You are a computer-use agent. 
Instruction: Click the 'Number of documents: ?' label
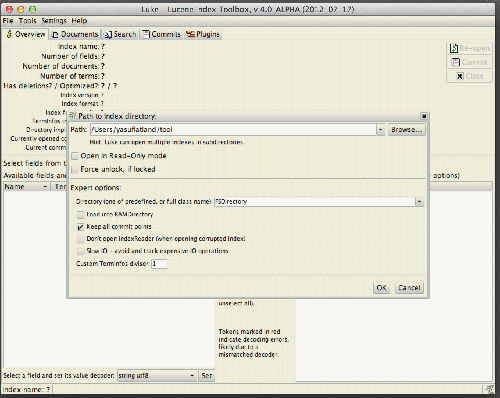coord(64,66)
